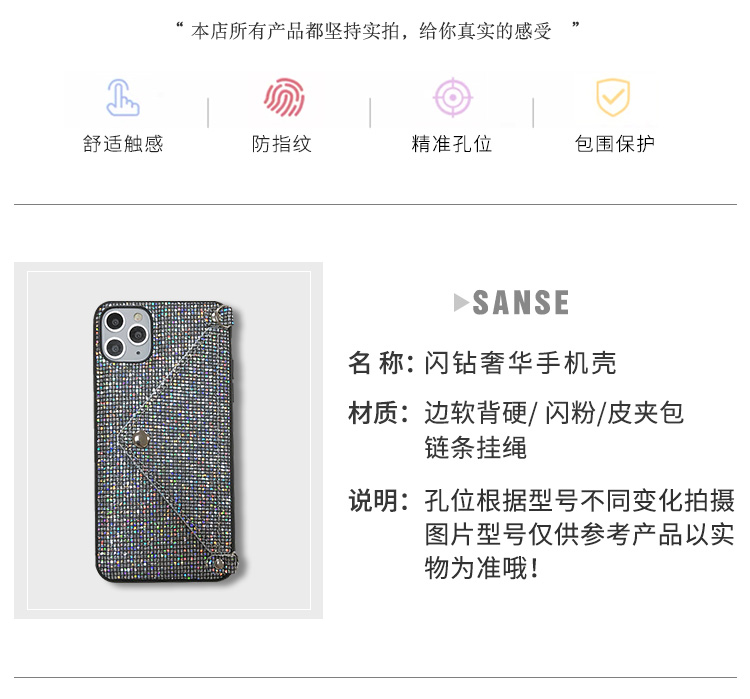Click the yellow shield checkmark icon

click(x=613, y=98)
